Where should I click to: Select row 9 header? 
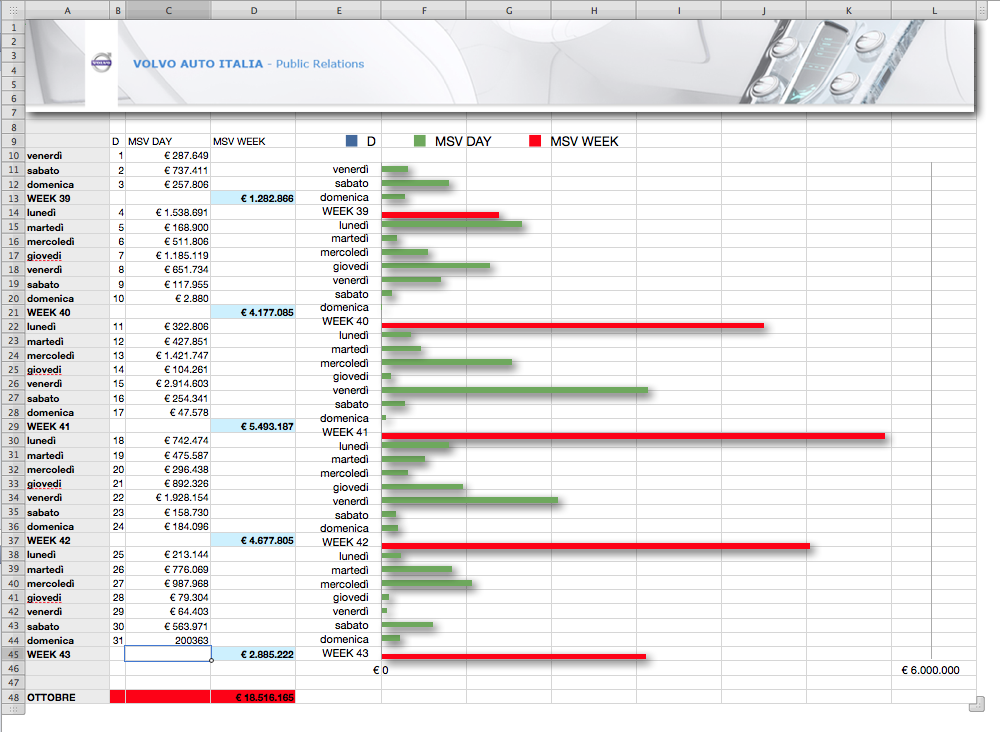tap(13, 141)
